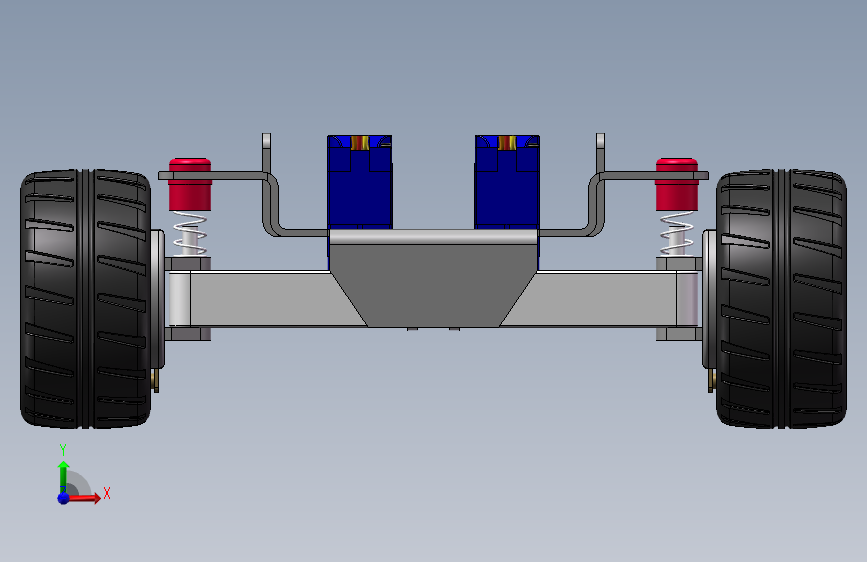Pick the right red shock absorber cap

tap(676, 185)
